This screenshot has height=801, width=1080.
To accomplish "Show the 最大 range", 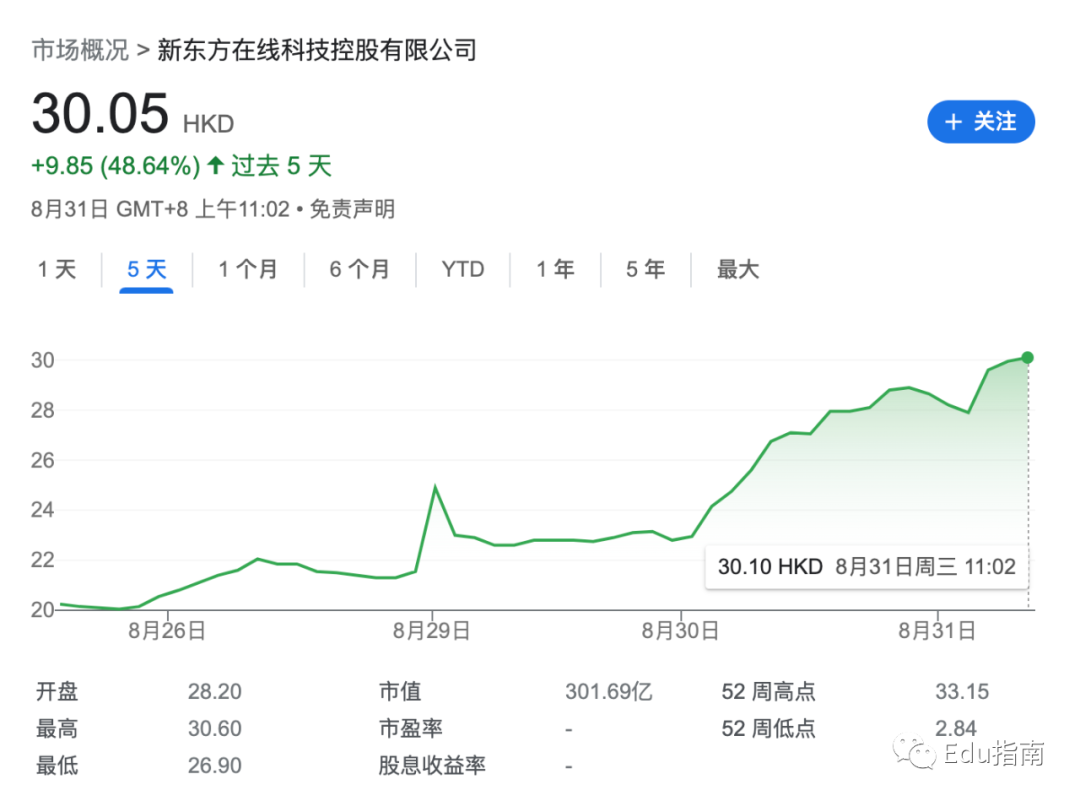I will 738,269.
